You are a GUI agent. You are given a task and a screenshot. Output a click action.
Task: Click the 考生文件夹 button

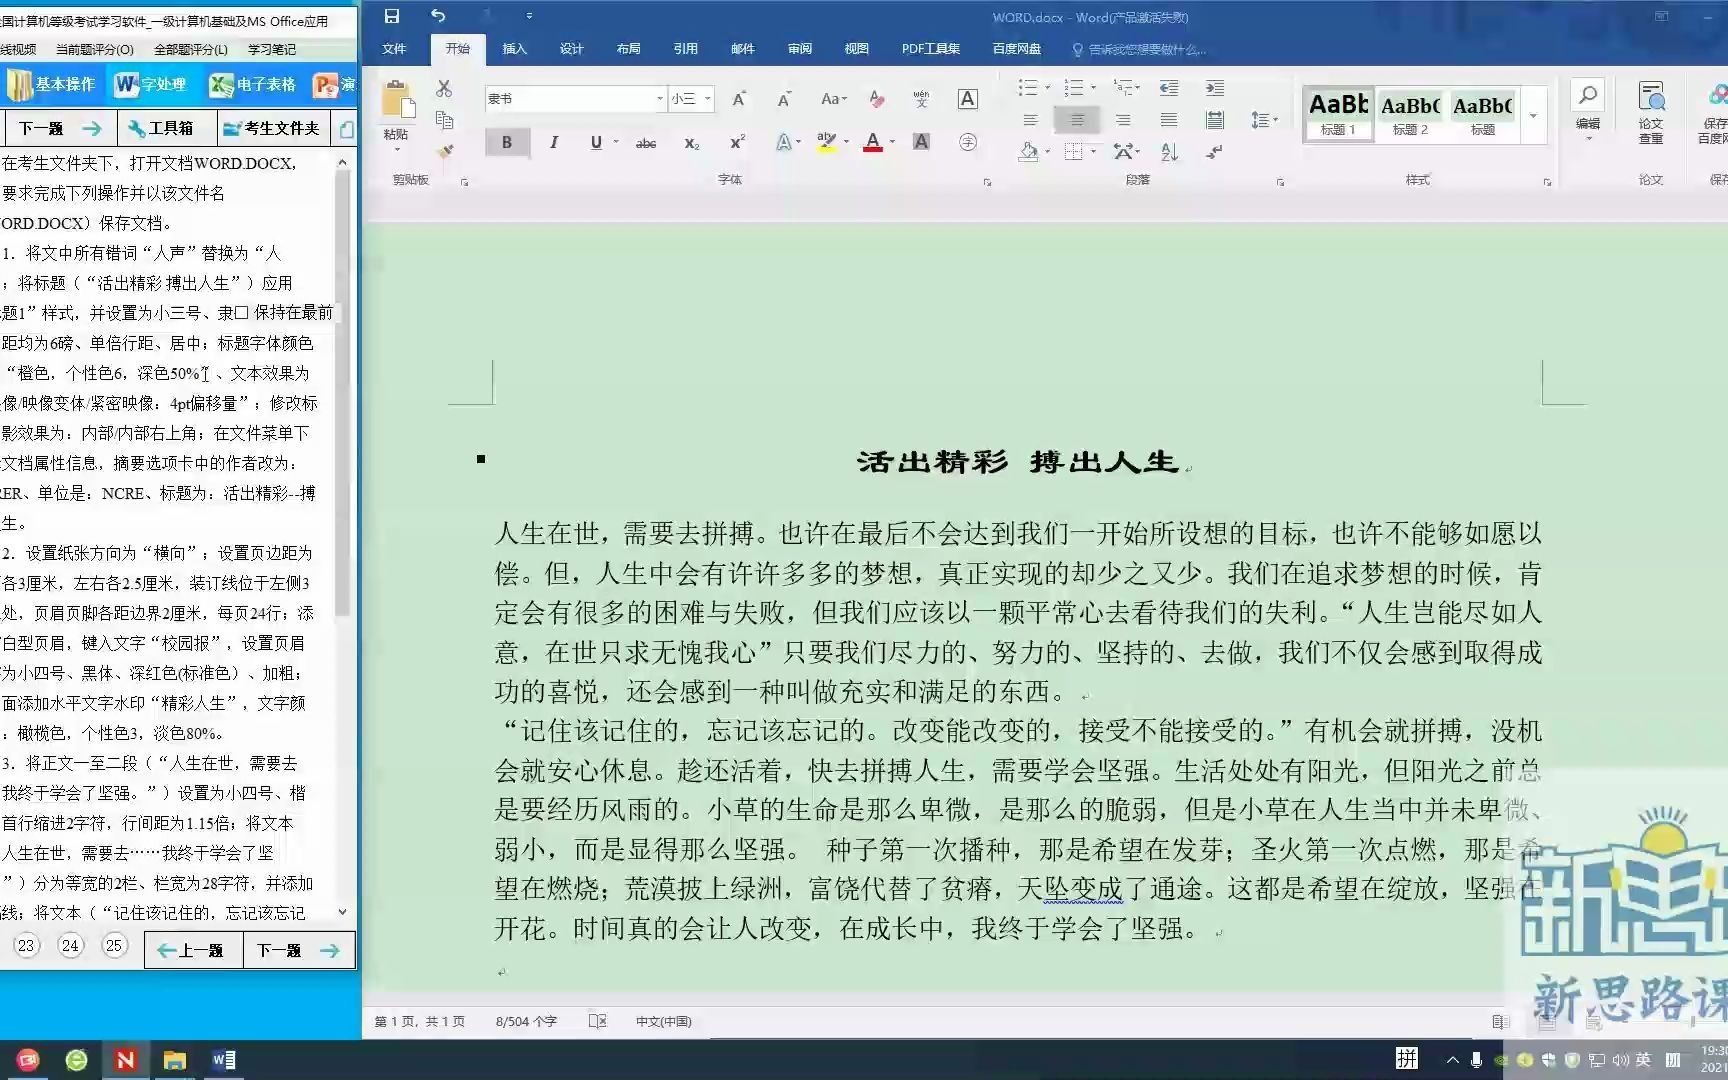274,127
